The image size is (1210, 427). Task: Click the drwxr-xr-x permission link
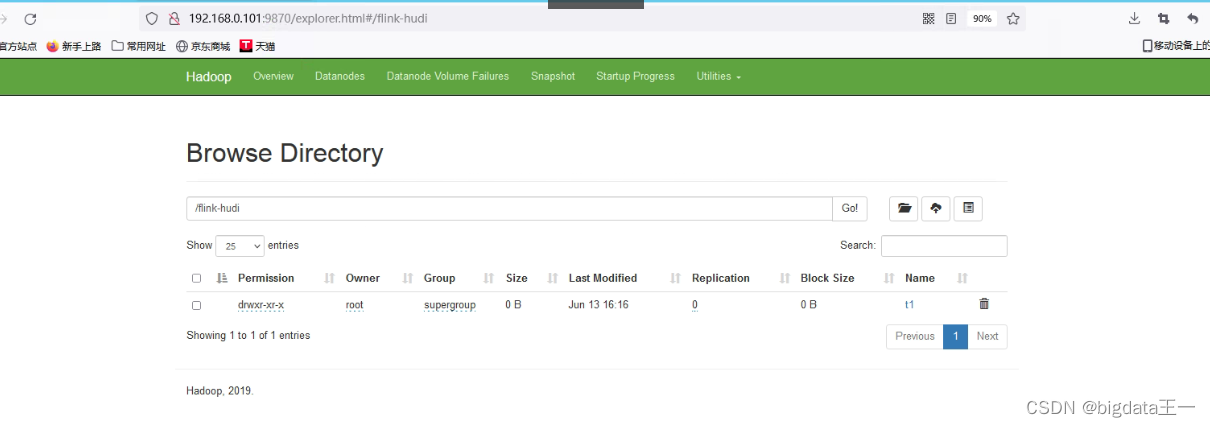261,304
